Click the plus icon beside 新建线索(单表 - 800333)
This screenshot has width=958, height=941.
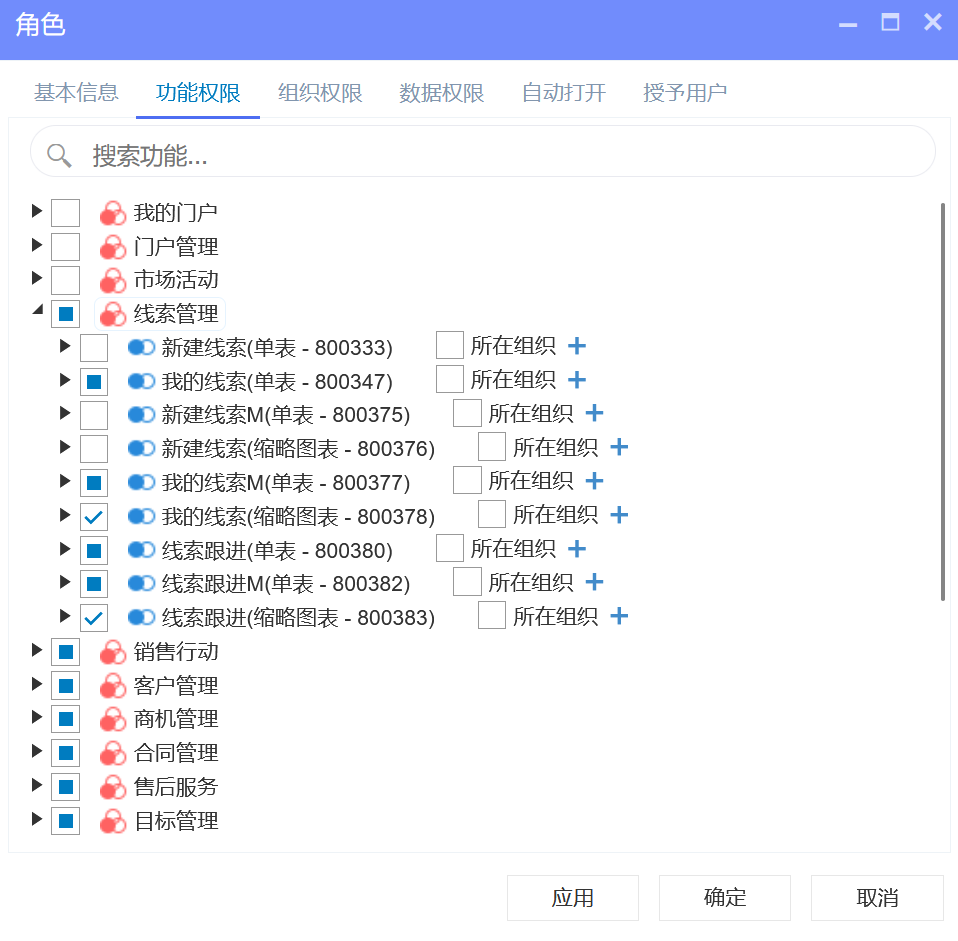point(577,346)
